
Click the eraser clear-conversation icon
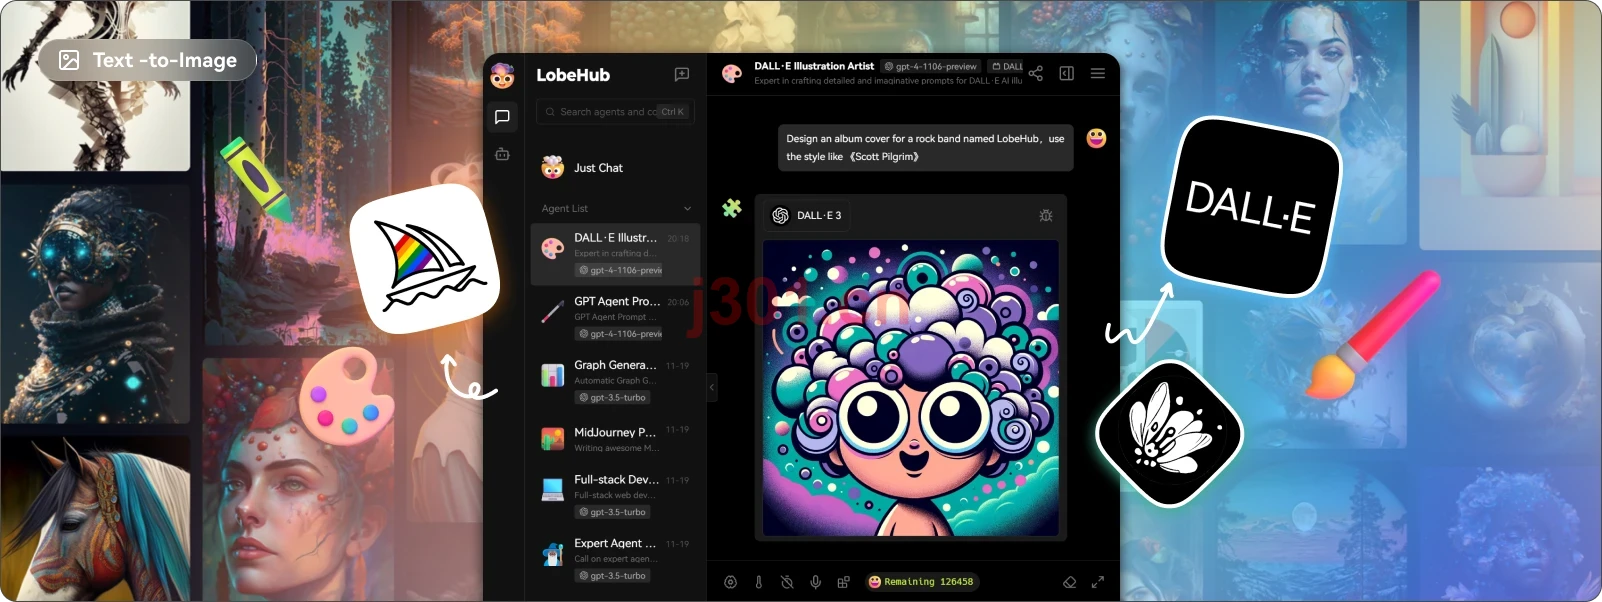(1069, 582)
